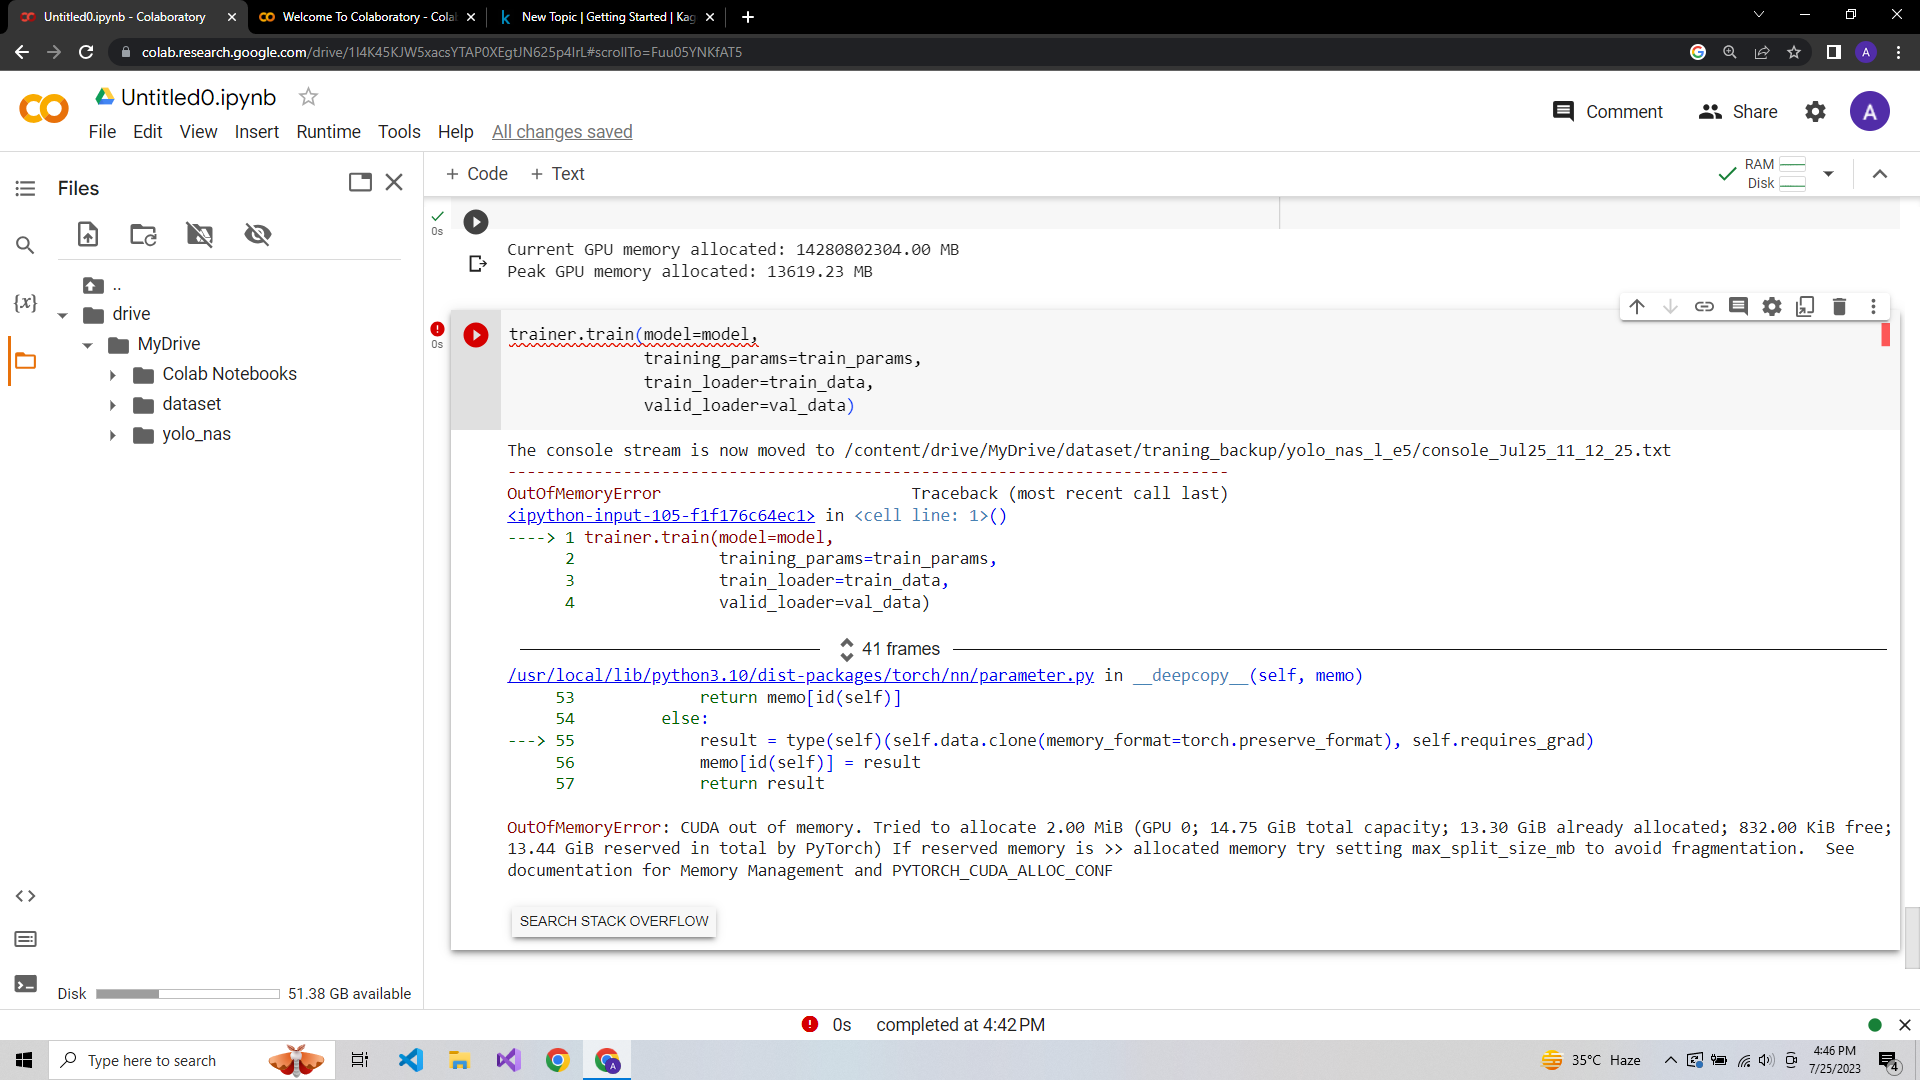Star the Untitled0.ipynb notebook

tap(308, 97)
